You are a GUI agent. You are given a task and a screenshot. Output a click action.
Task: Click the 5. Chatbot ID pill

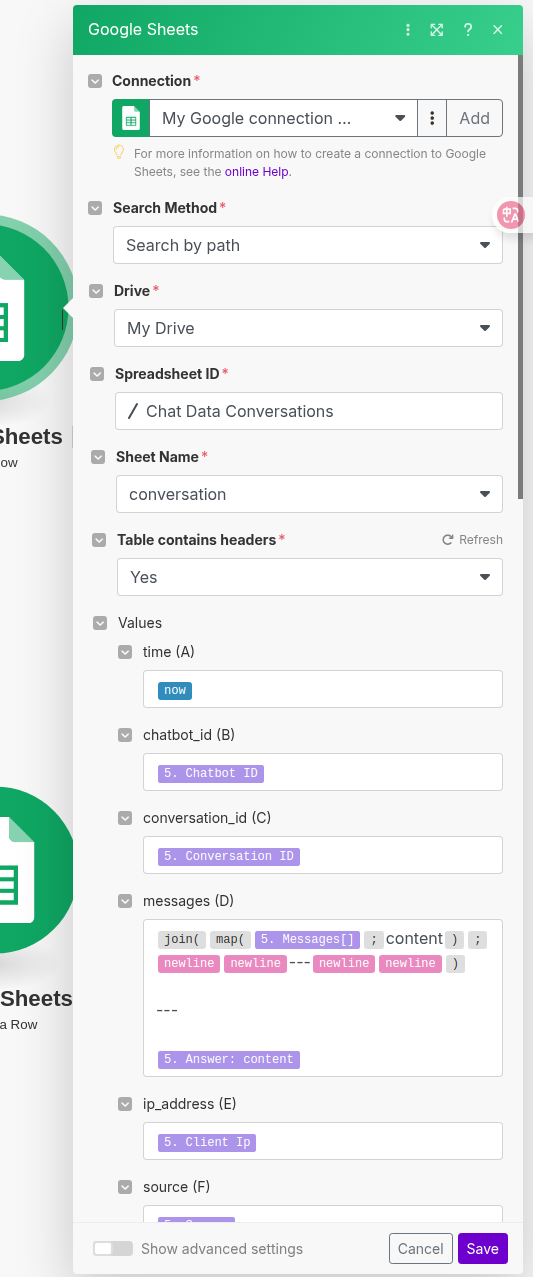[x=211, y=773]
